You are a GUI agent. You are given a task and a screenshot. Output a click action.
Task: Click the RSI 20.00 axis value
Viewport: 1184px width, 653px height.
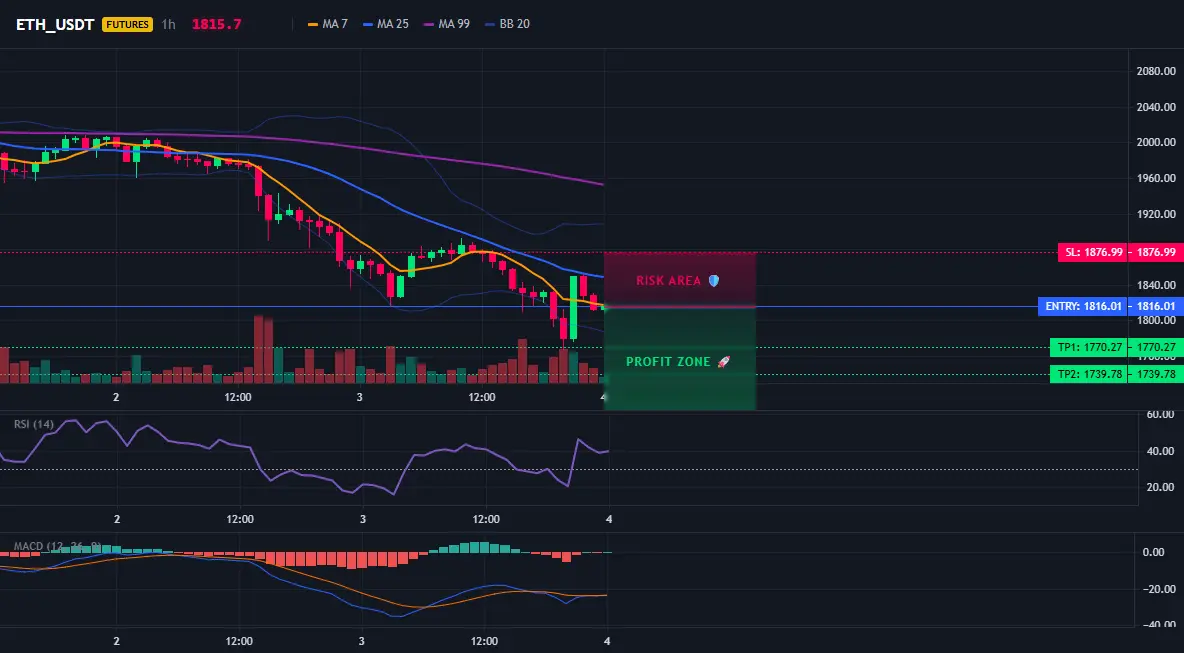(1160, 487)
